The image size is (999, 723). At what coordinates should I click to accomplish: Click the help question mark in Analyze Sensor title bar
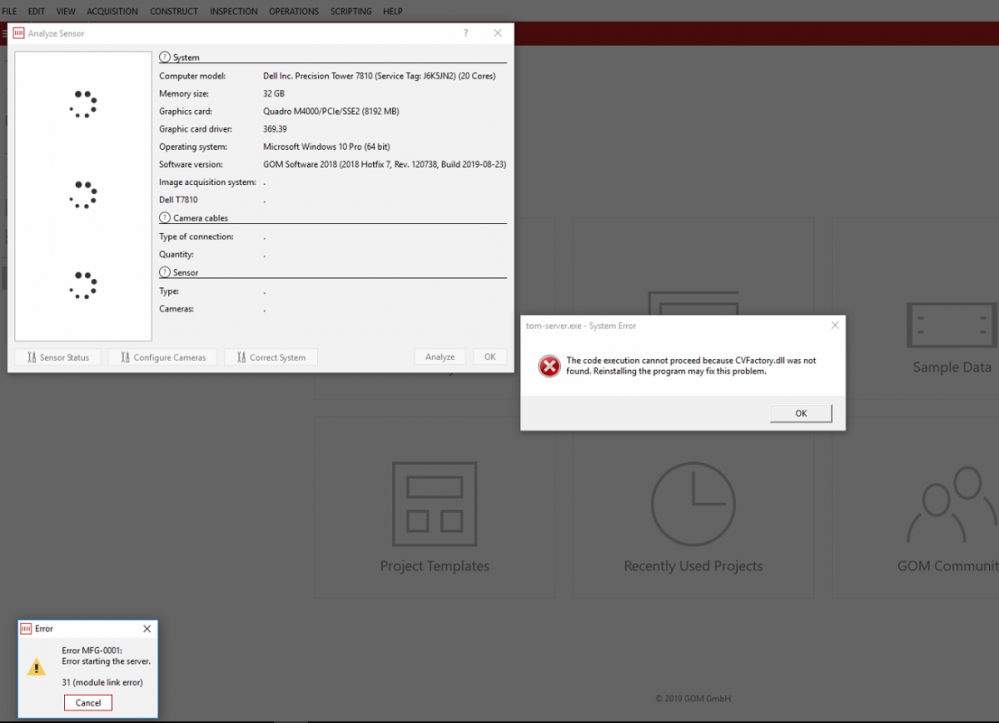(x=466, y=33)
